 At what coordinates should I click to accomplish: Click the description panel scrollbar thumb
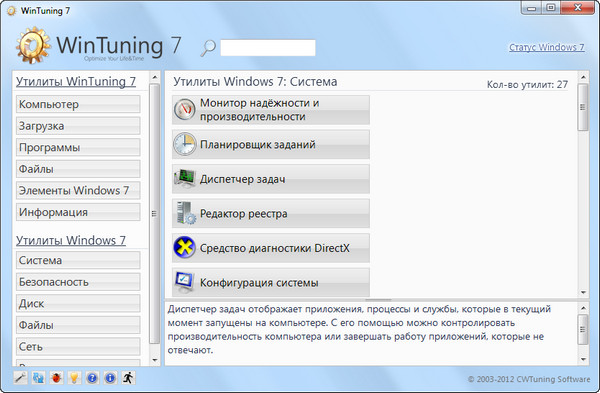click(x=583, y=329)
